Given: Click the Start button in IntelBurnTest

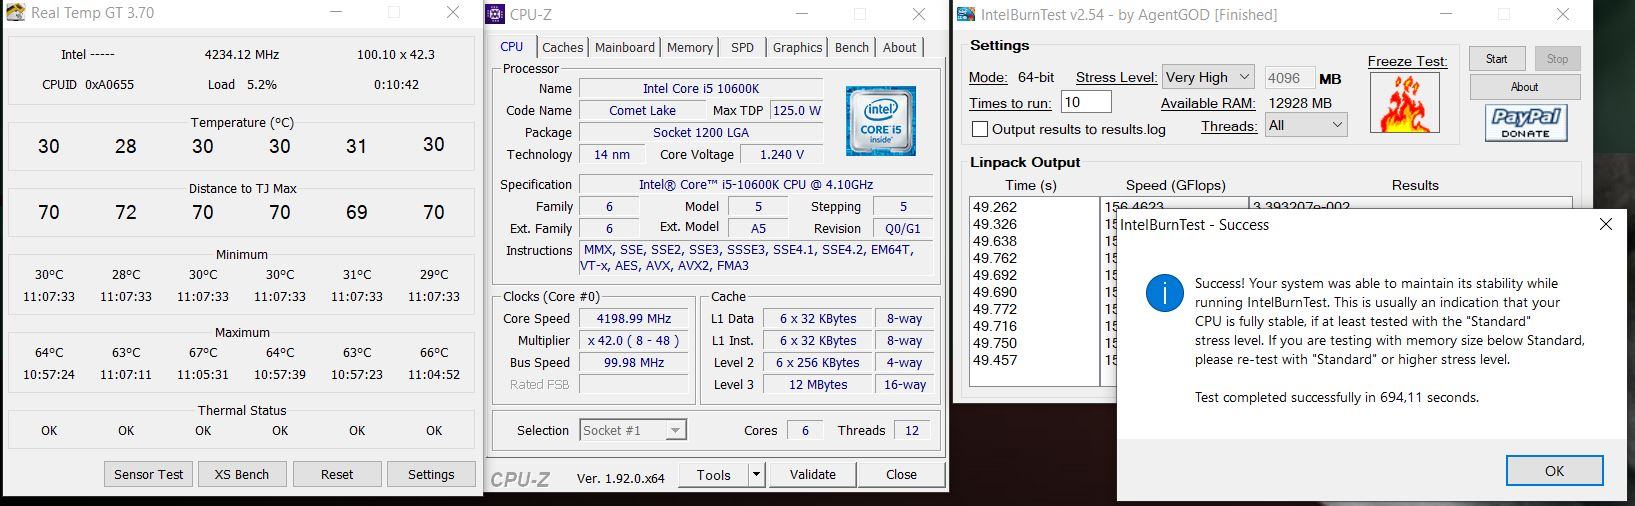Looking at the screenshot, I should pyautogui.click(x=1496, y=59).
